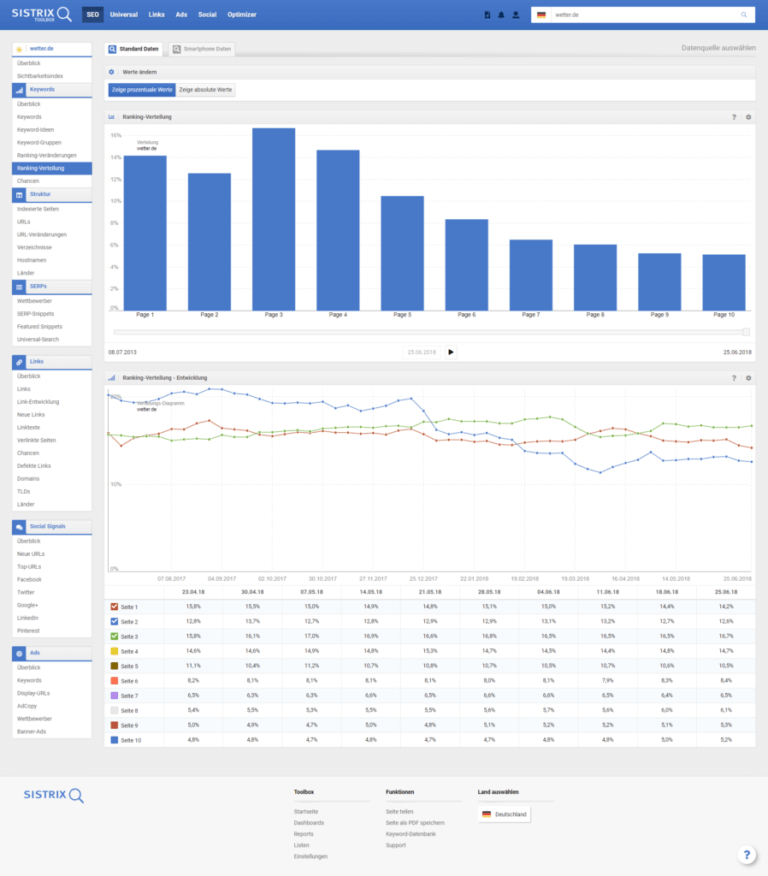This screenshot has width=768, height=876.
Task: Open the Links menu in top navigation
Action: pyautogui.click(x=156, y=15)
